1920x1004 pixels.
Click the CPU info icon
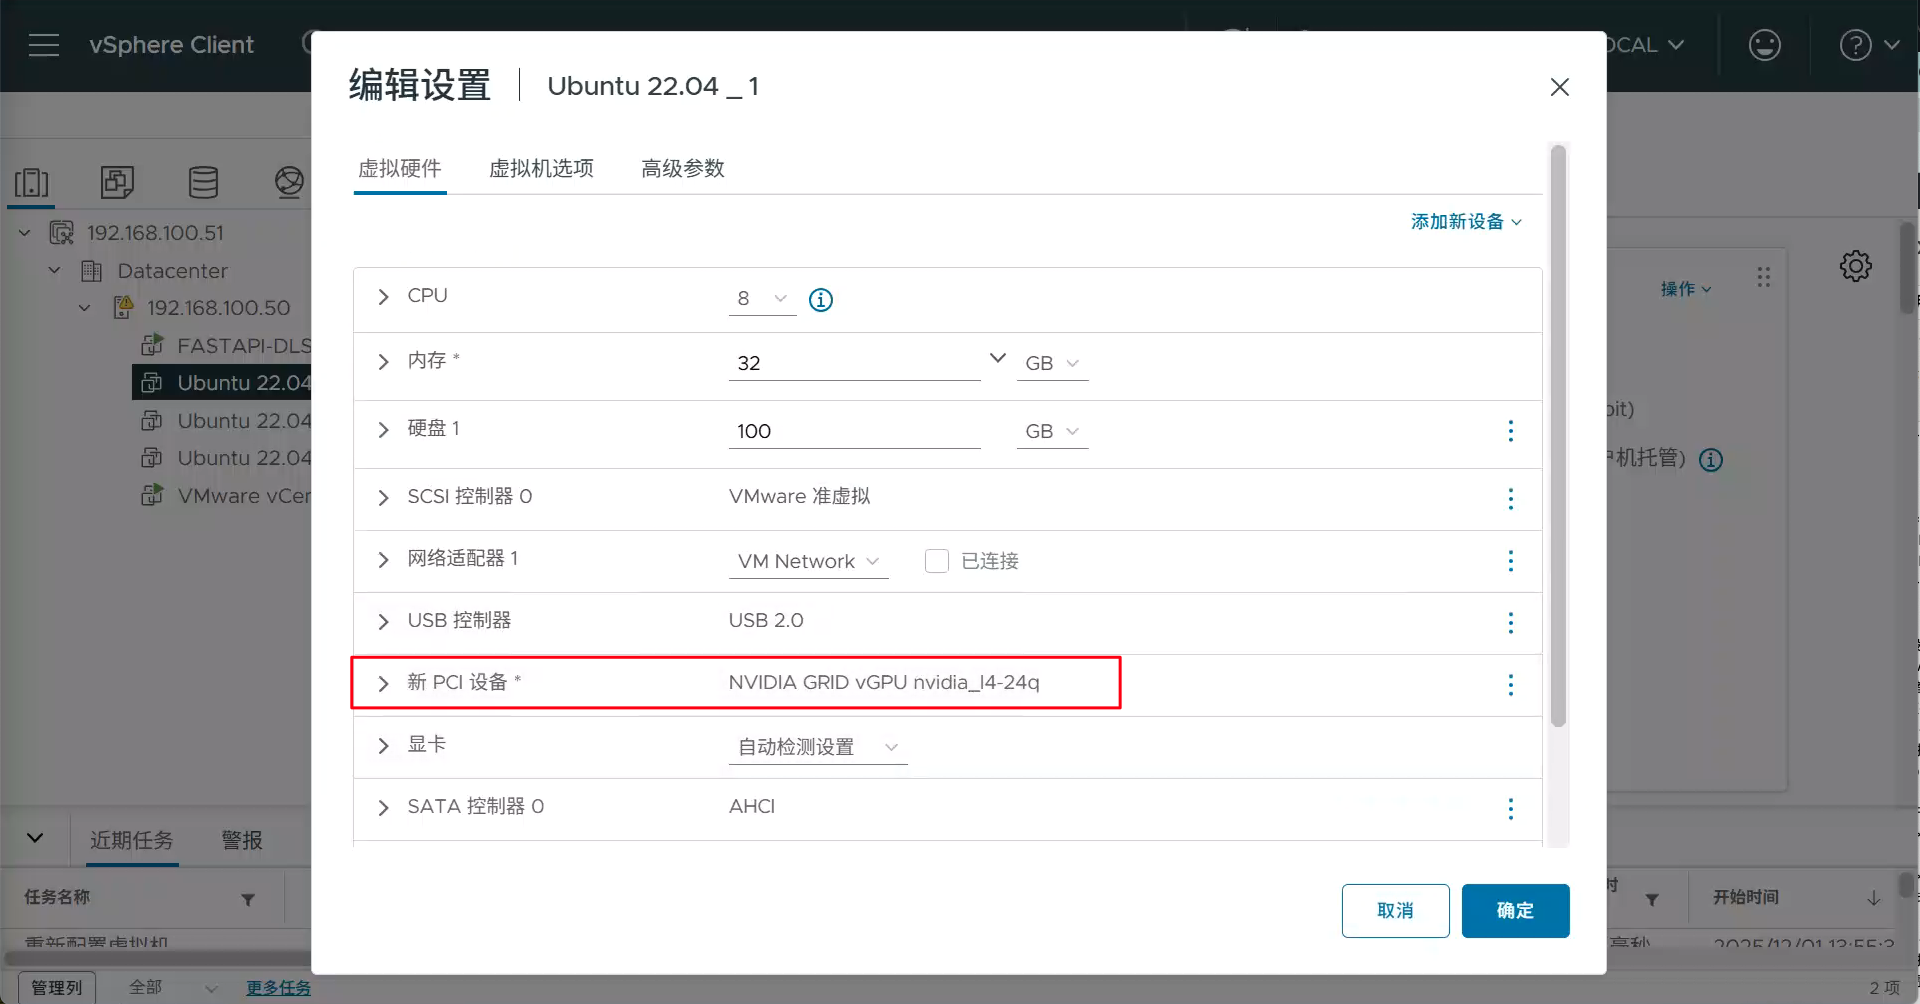[820, 300]
